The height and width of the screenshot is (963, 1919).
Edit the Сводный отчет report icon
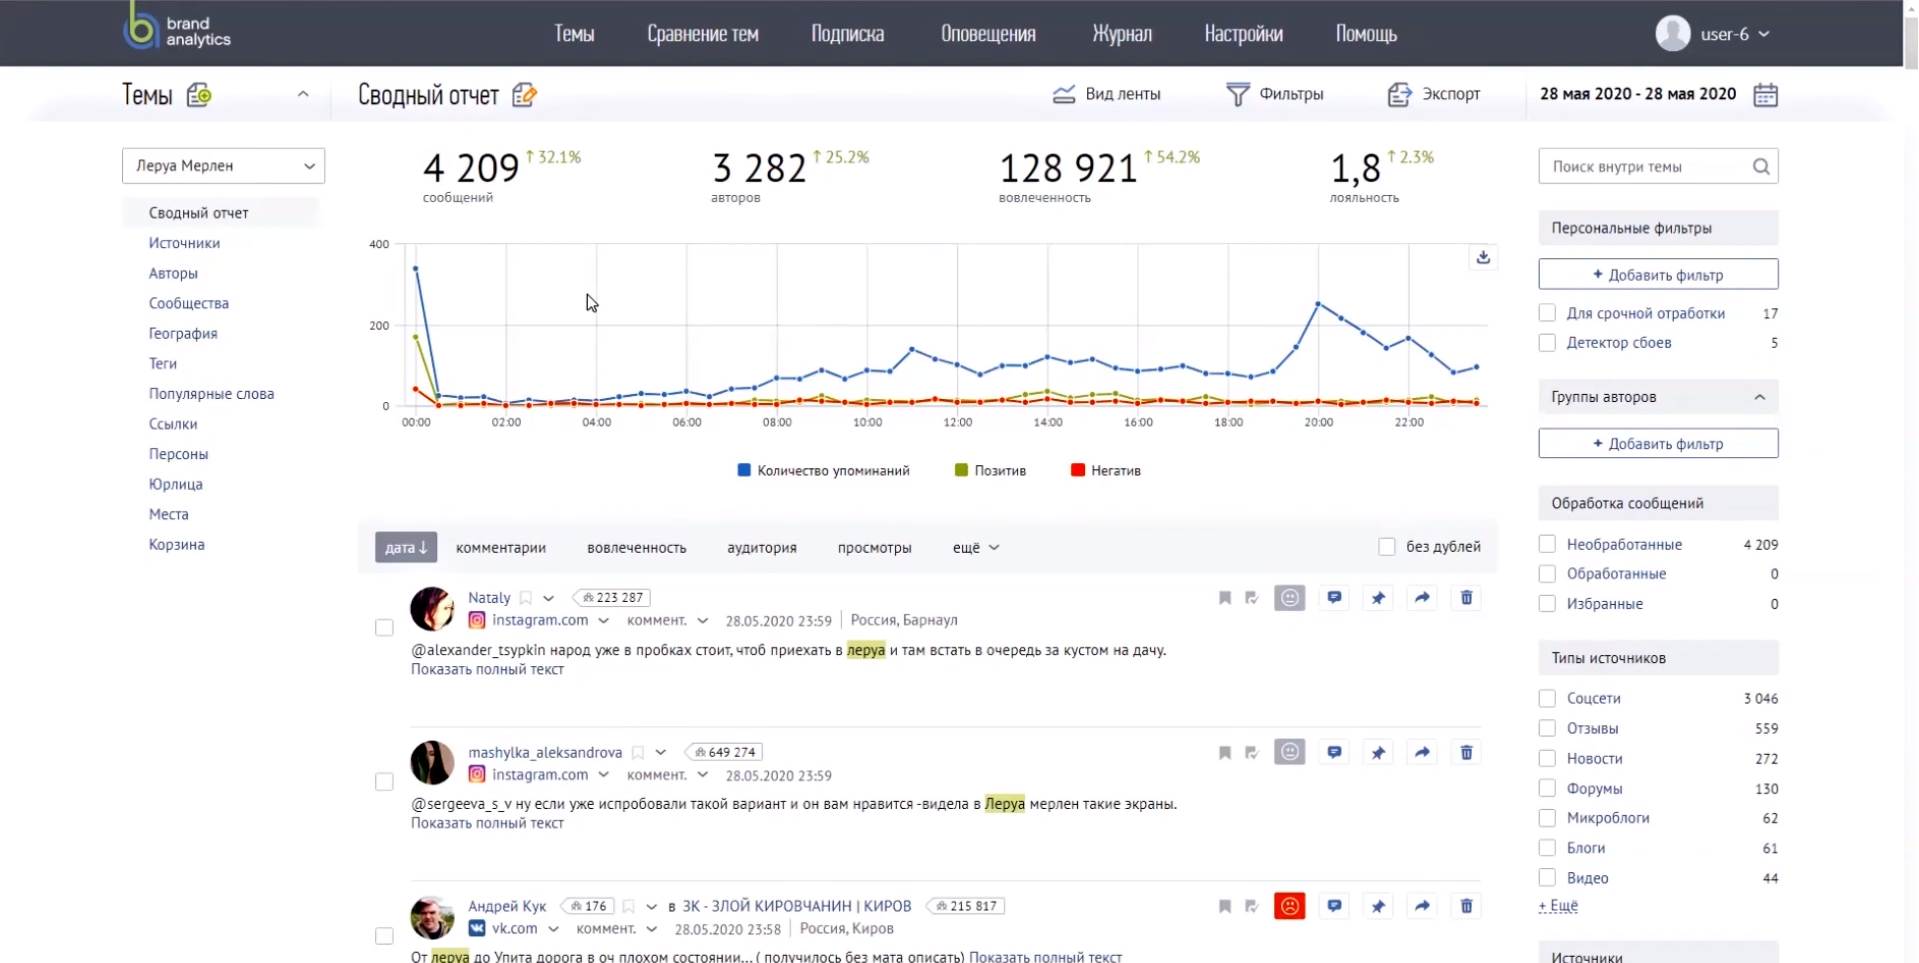tap(524, 95)
